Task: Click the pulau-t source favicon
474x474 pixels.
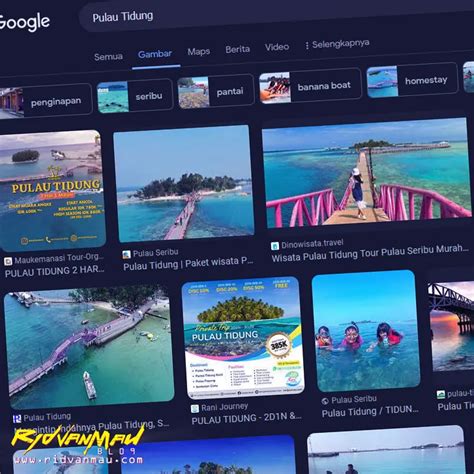Action: tap(441, 395)
